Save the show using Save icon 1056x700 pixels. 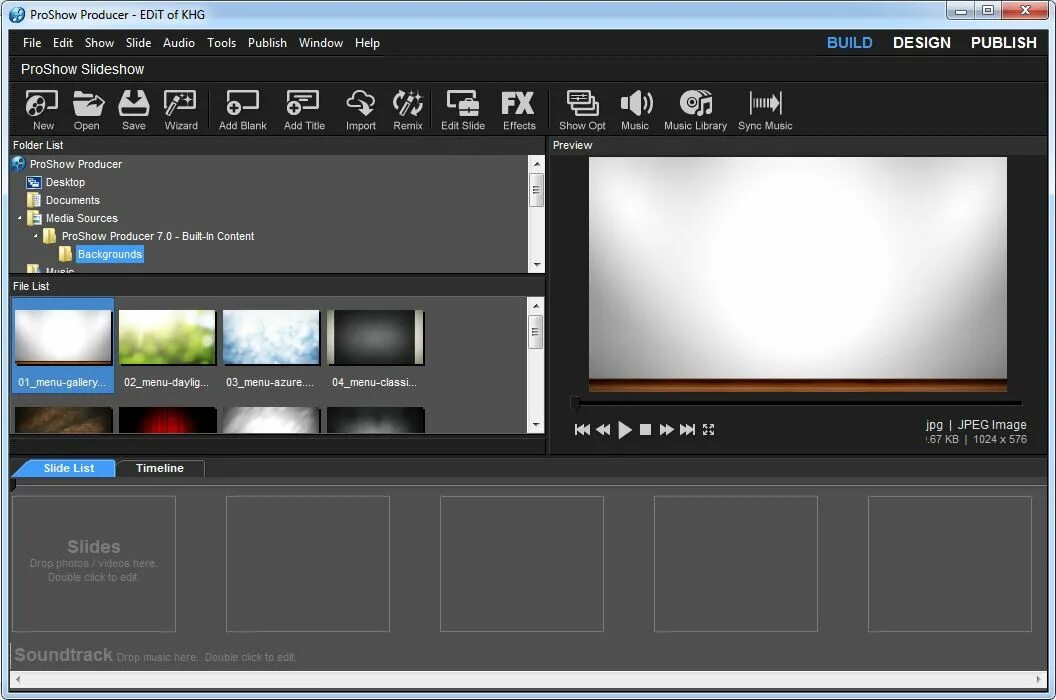tap(133, 110)
